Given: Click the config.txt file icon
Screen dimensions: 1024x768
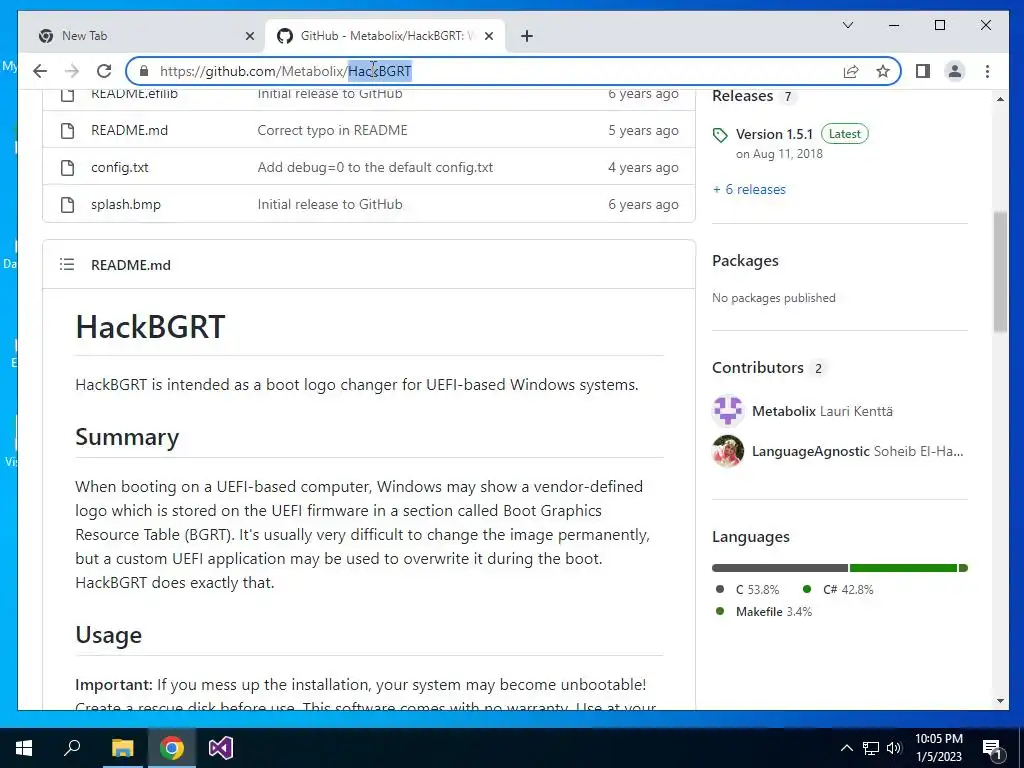Looking at the screenshot, I should 67,168.
